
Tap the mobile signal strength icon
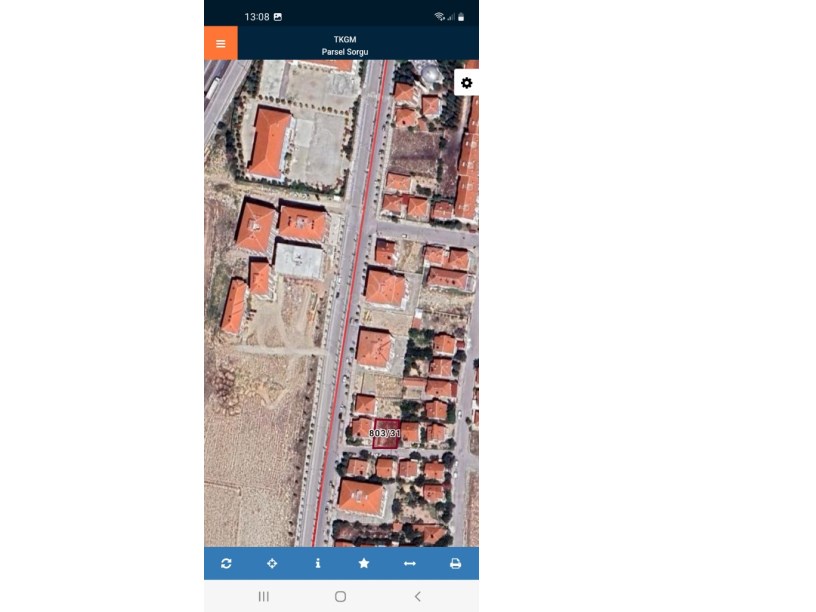[451, 17]
